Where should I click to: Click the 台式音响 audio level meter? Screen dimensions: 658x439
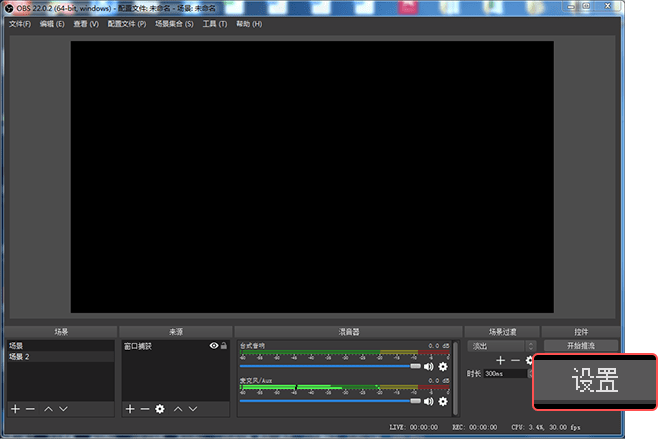click(x=345, y=354)
